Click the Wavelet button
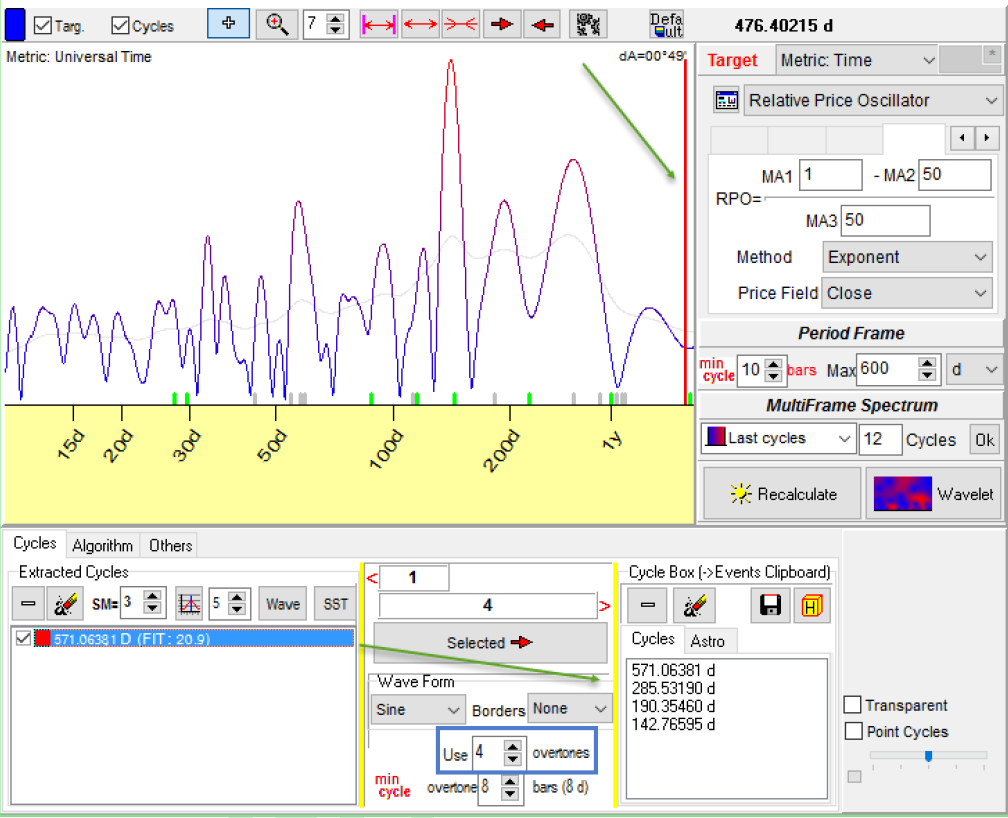 coord(933,494)
